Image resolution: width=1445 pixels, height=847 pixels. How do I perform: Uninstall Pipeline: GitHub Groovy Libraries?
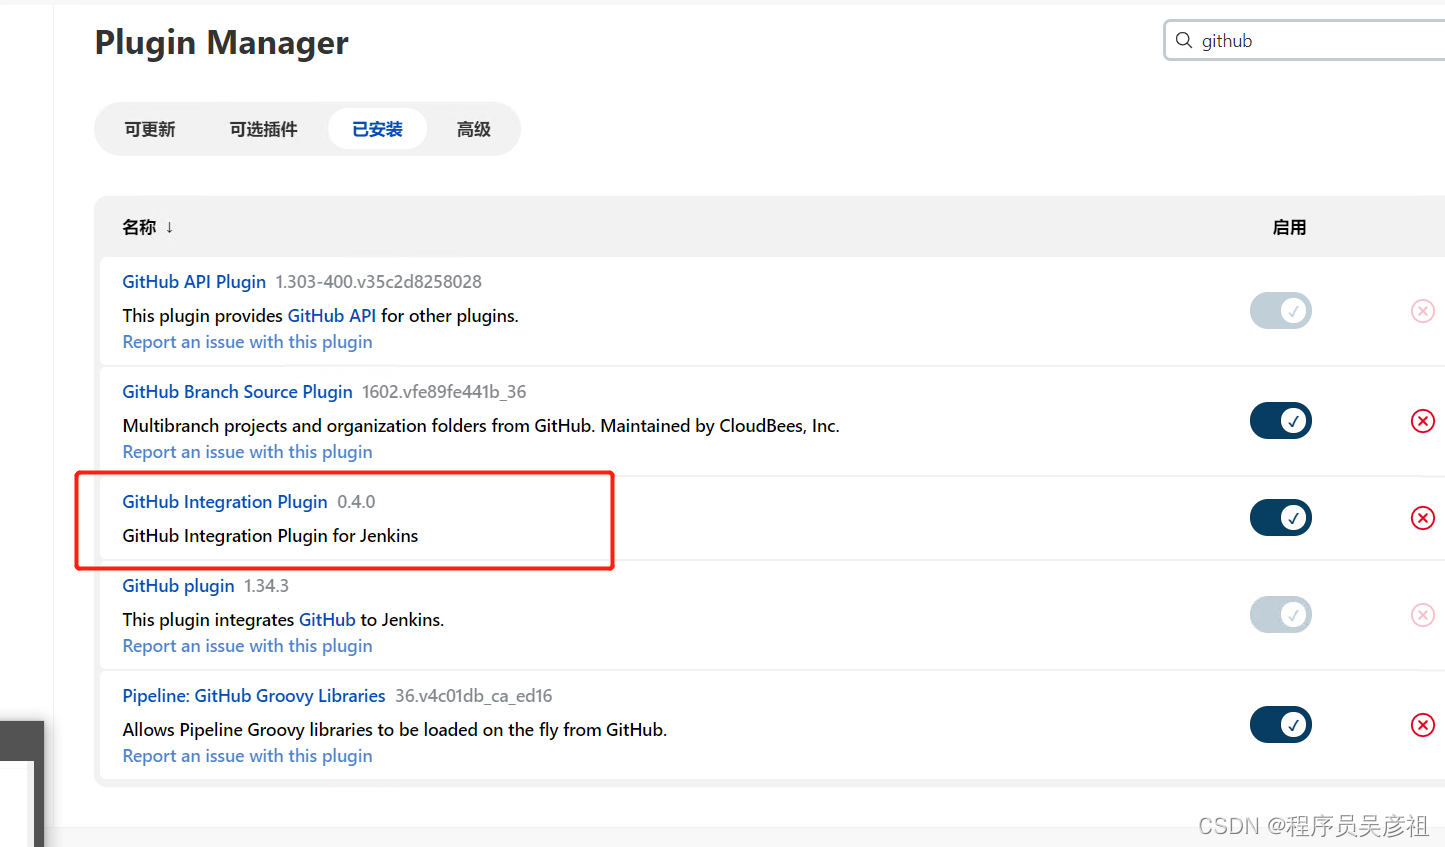(1422, 725)
